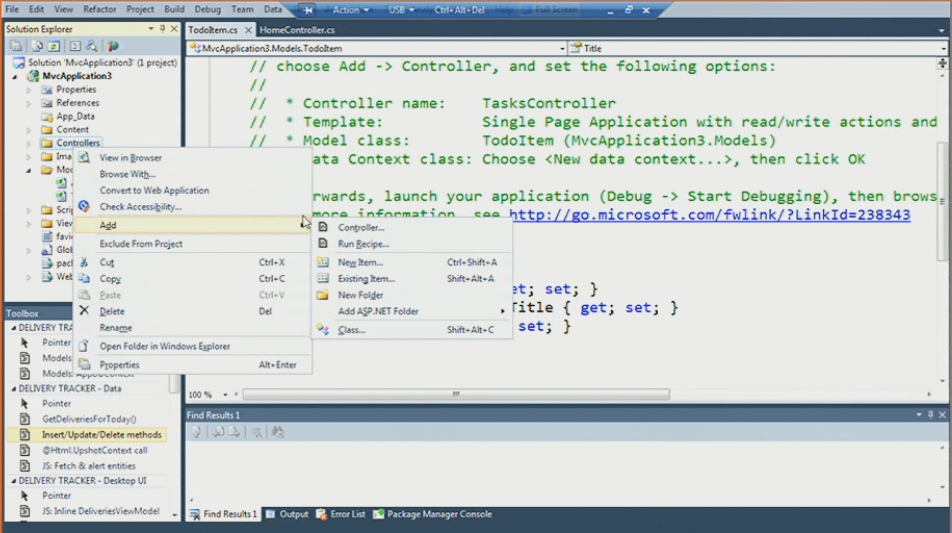Open the Build menu

pos(174,9)
